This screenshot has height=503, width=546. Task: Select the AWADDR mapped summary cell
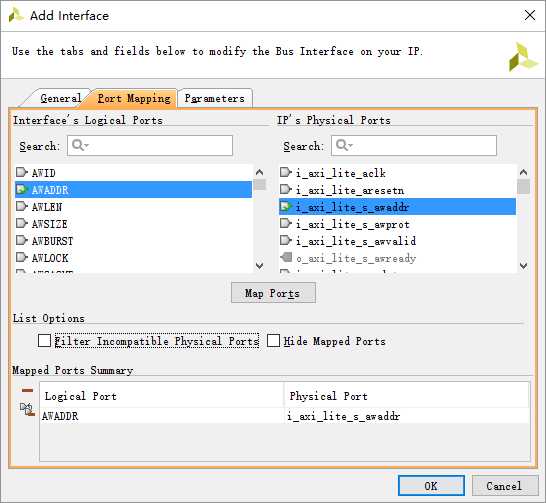162,416
